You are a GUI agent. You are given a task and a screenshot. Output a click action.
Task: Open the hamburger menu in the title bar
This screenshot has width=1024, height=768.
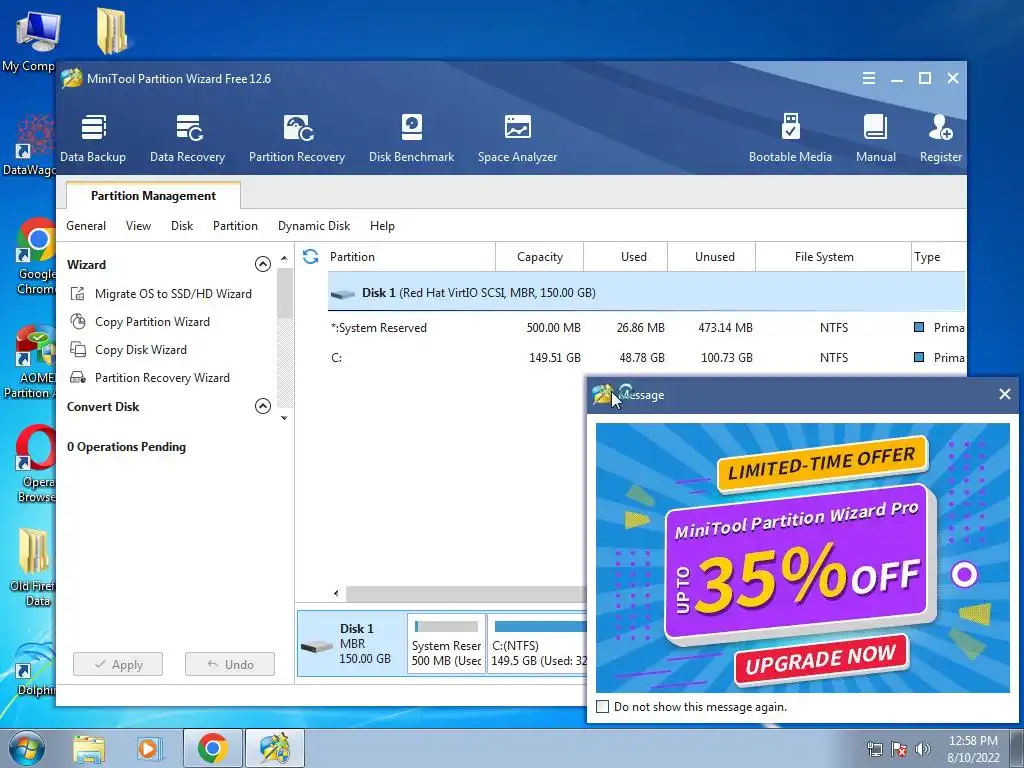tap(869, 78)
